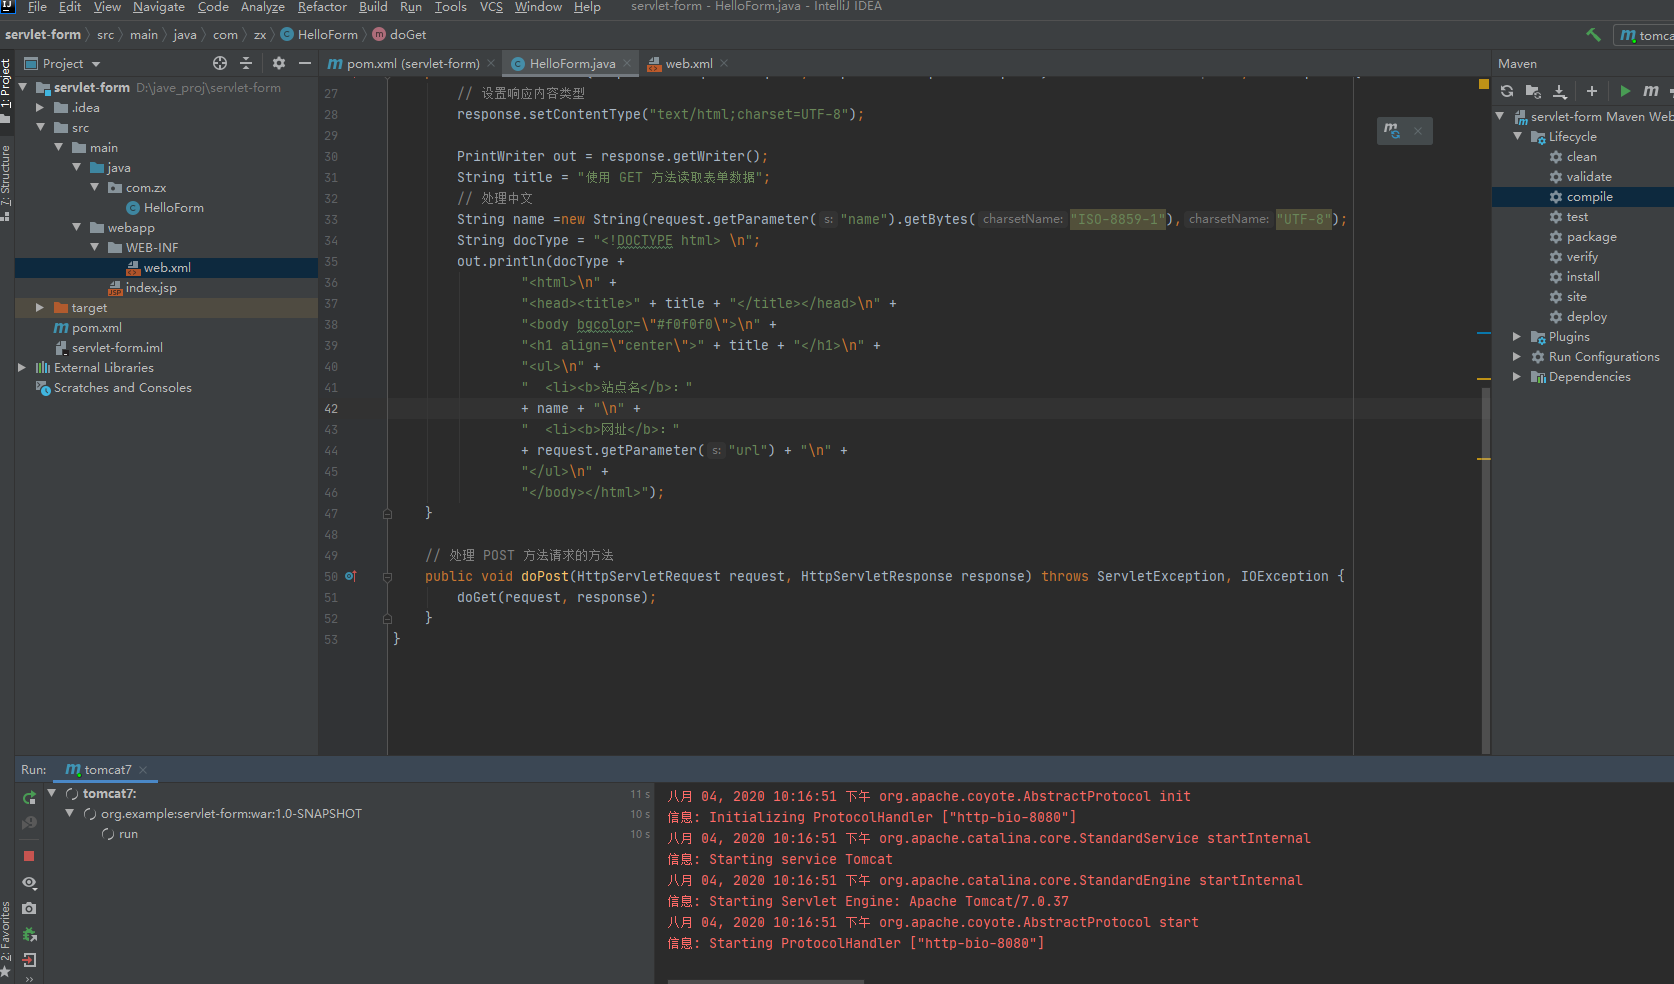Click HelloForm breadcrumb in navigation bar
This screenshot has height=984, width=1674.
point(319,35)
